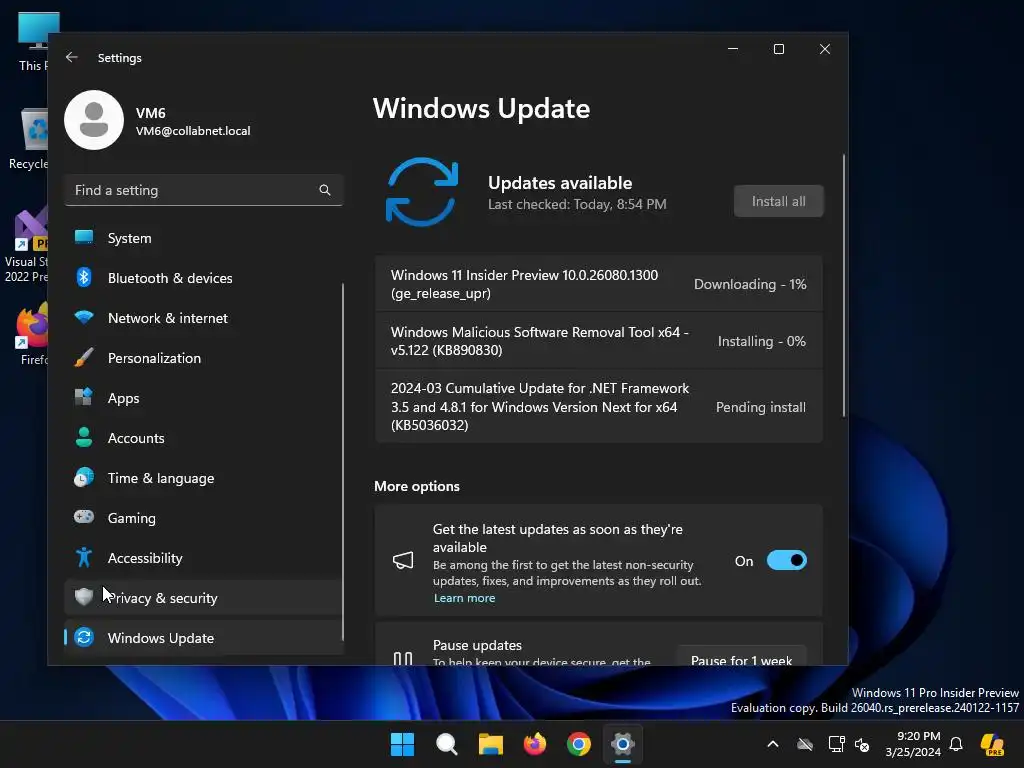Go to Bluetooth & devices settings
Image resolution: width=1024 pixels, height=768 pixels.
[203, 278]
